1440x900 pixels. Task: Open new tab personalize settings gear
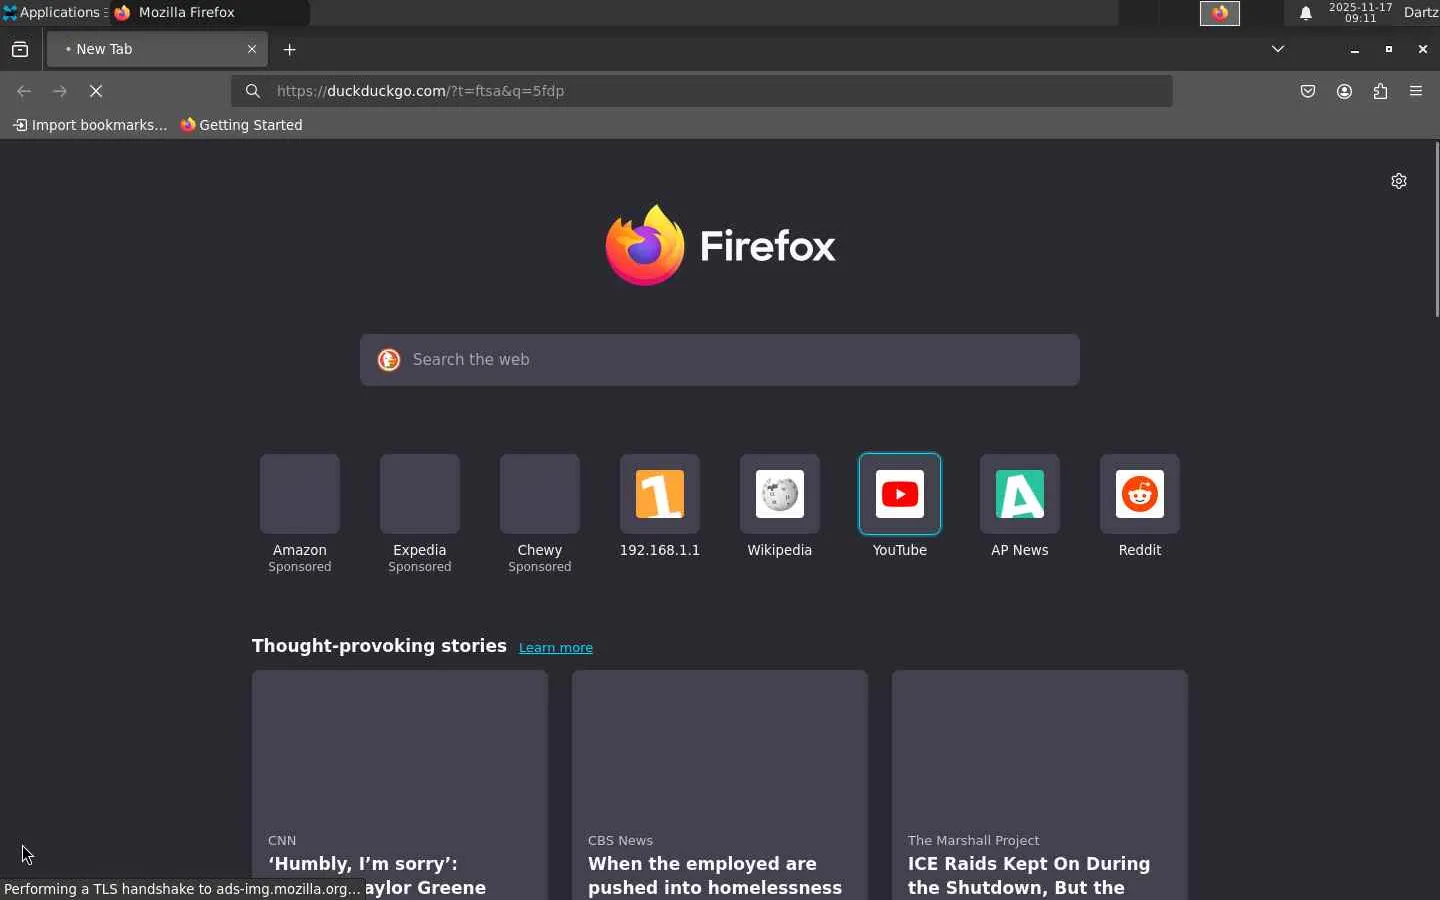point(1400,181)
